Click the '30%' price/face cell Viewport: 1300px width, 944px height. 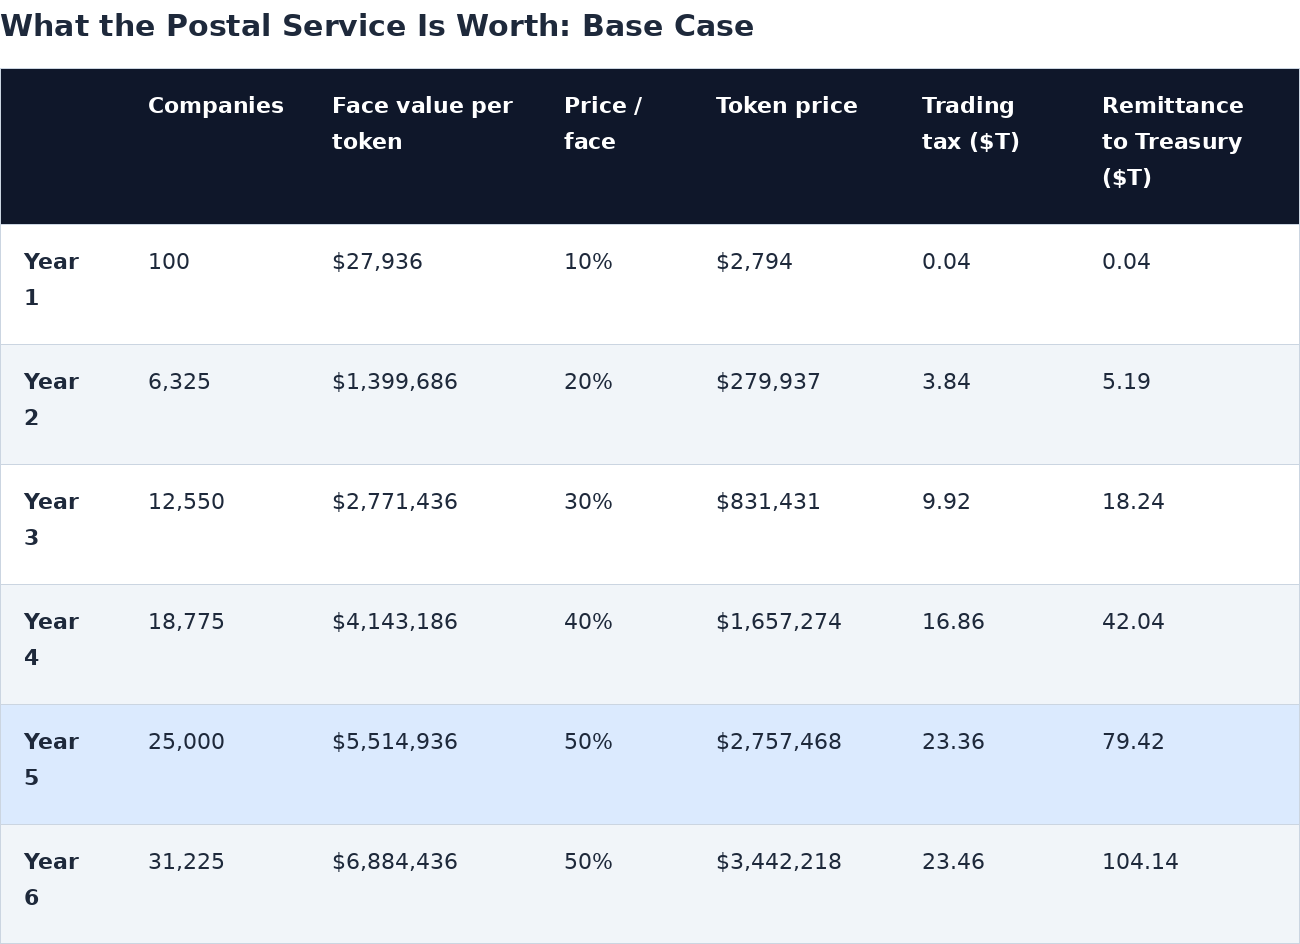[x=588, y=503]
